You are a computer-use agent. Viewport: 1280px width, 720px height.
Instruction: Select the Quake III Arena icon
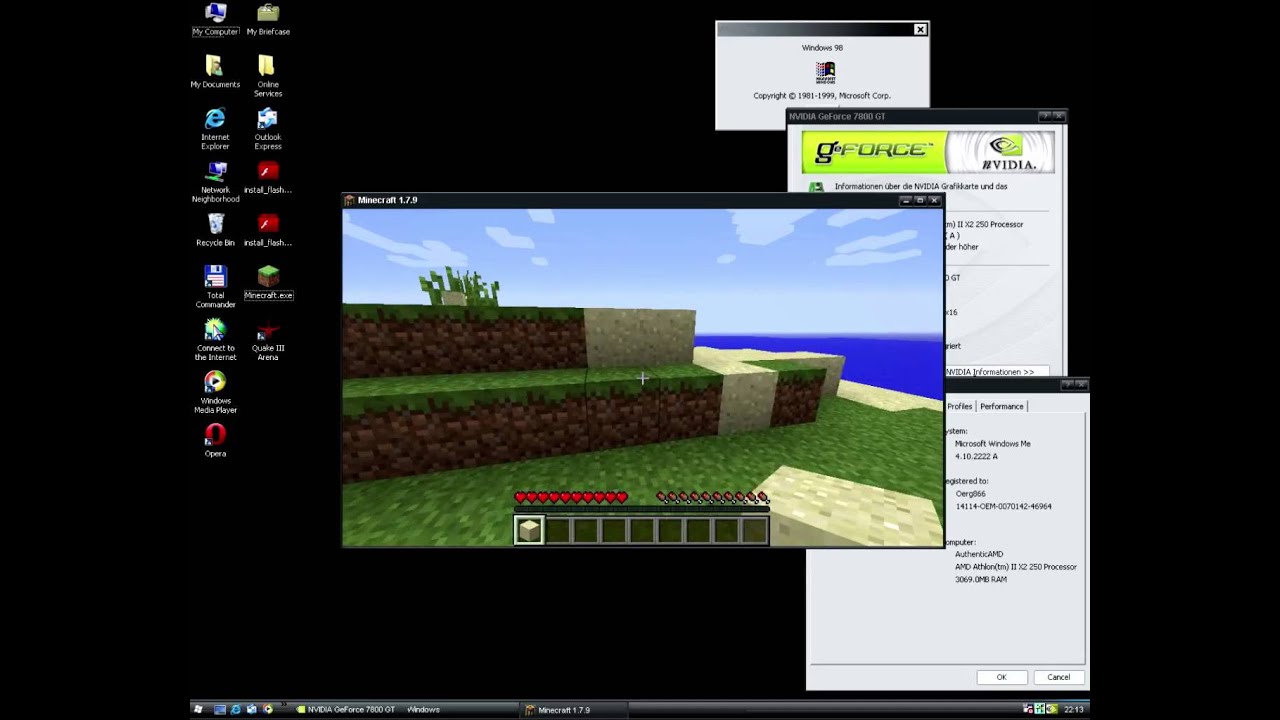267,340
